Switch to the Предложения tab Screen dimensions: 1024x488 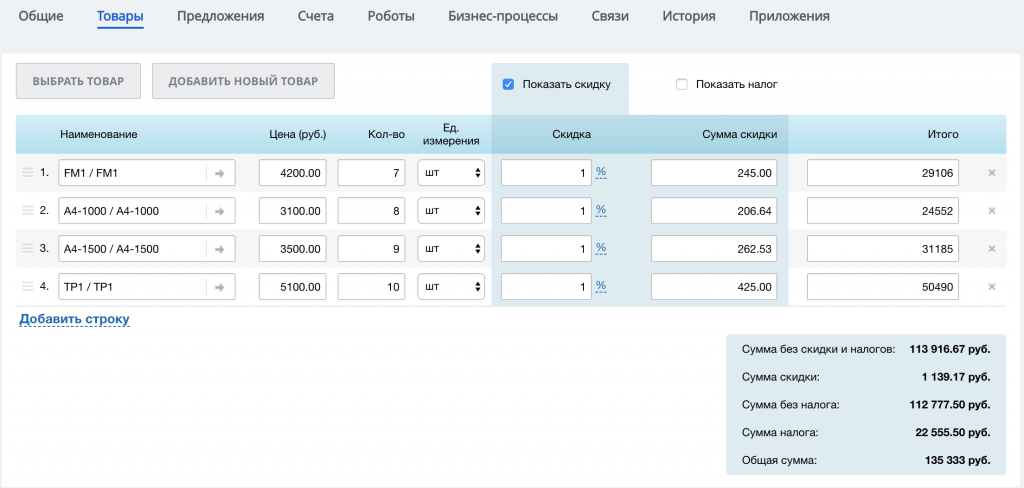[x=220, y=17]
